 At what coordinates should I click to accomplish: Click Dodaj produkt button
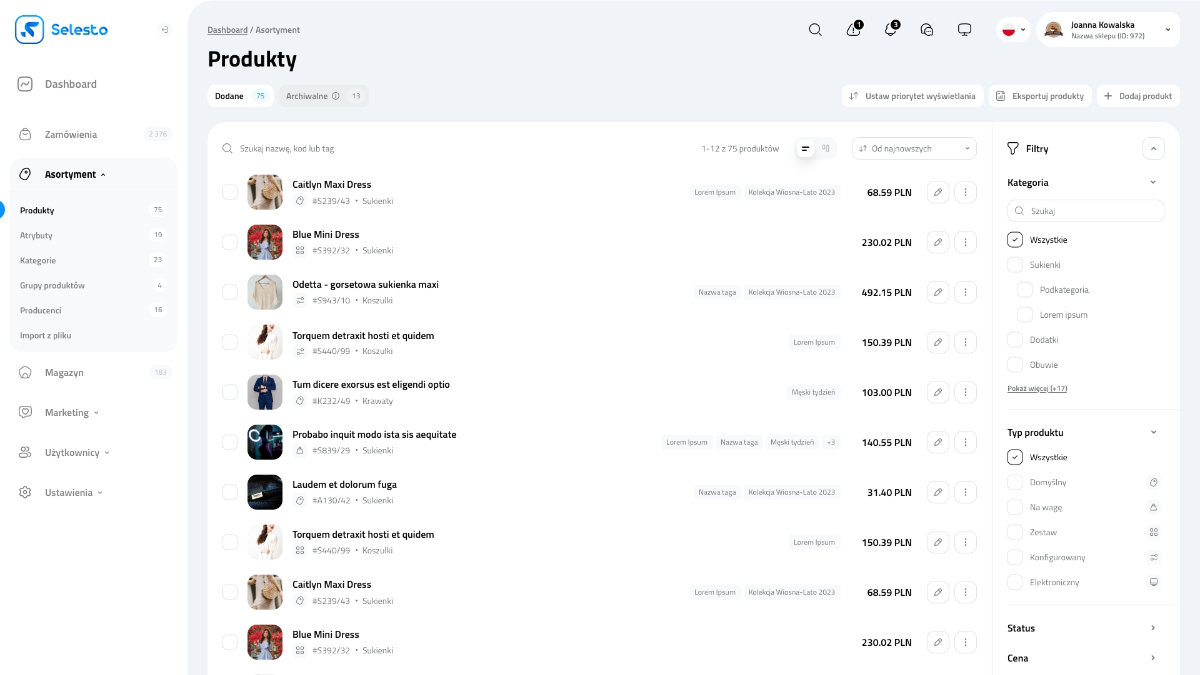tap(1138, 96)
